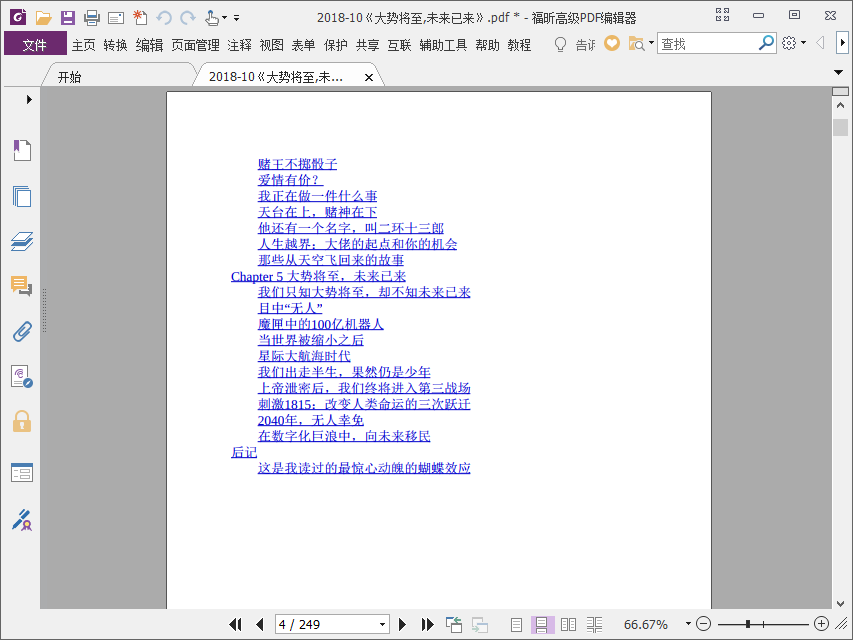Switch to facing pages view
The height and width of the screenshot is (640, 853).
click(568, 624)
